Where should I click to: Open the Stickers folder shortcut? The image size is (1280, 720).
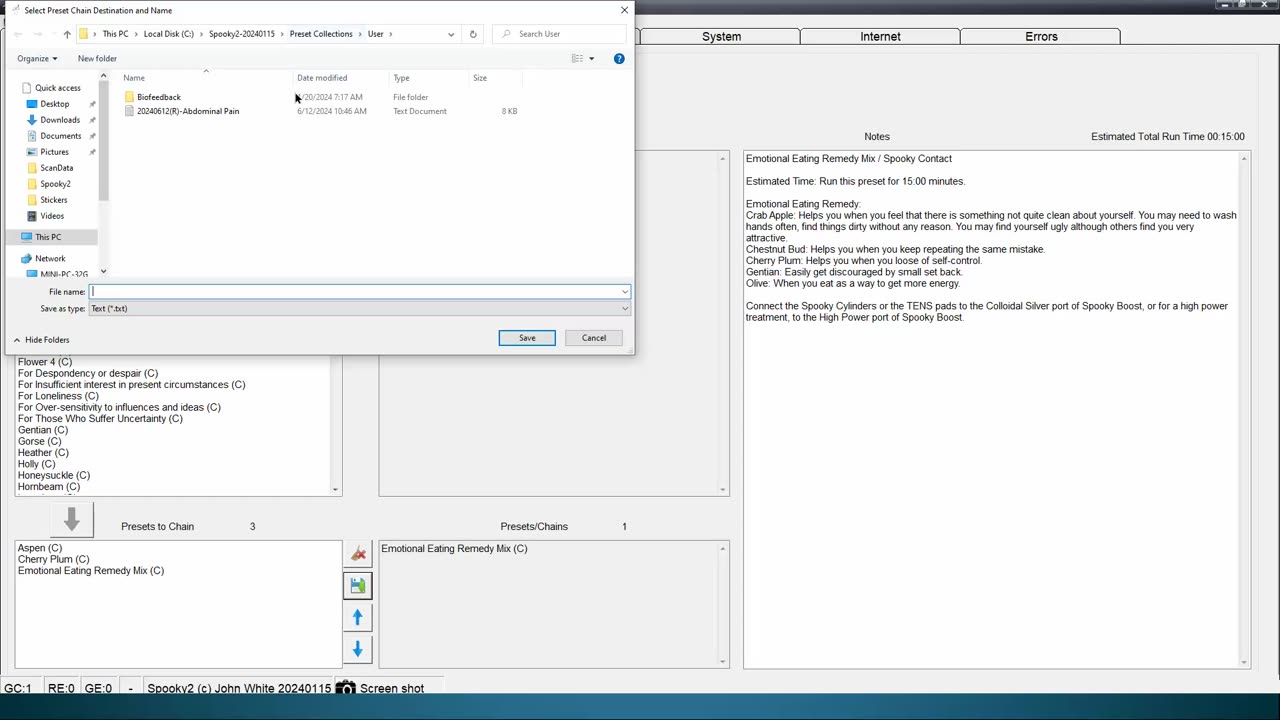53,200
